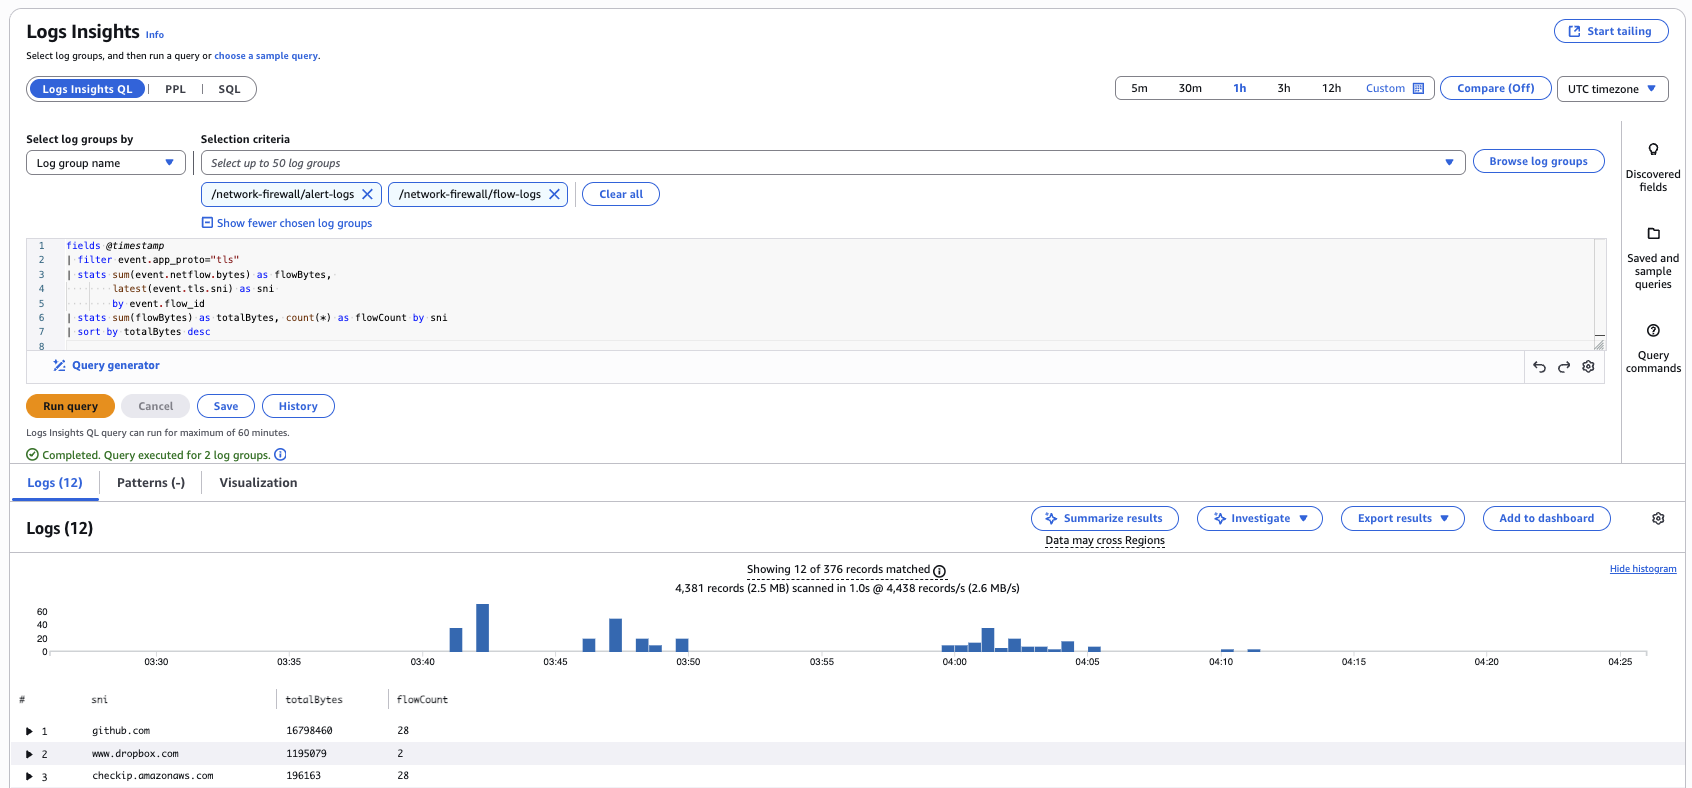Click the undo arrow in query editor
1692x788 pixels.
pyautogui.click(x=1539, y=367)
